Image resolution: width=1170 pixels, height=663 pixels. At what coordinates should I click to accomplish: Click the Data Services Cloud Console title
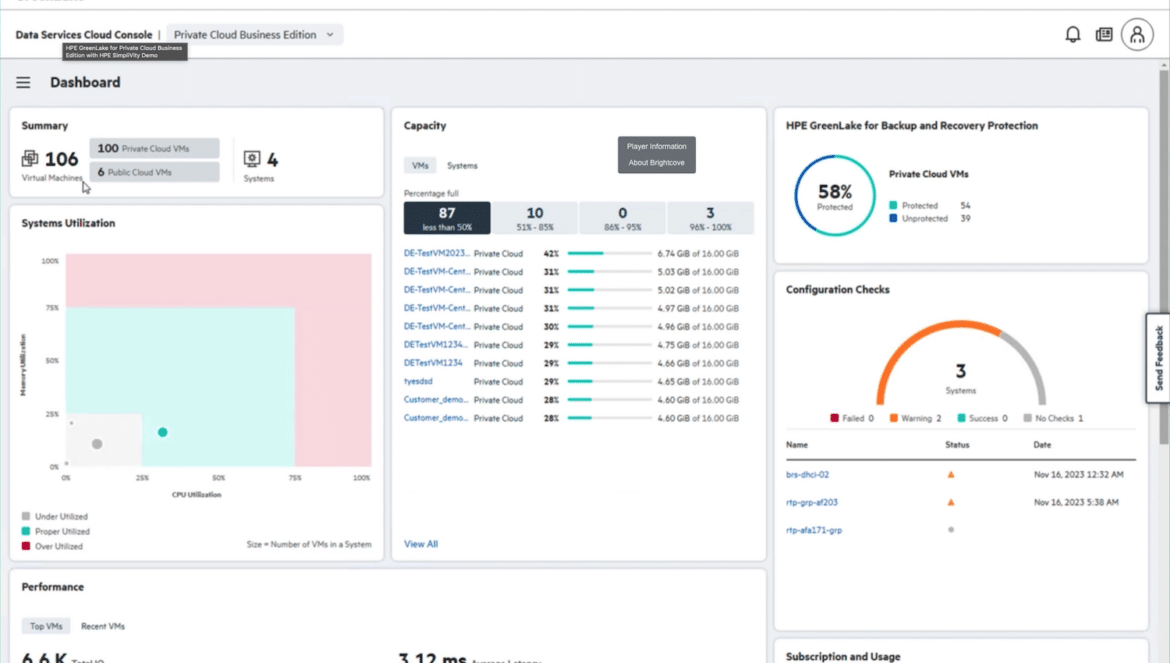(84, 35)
